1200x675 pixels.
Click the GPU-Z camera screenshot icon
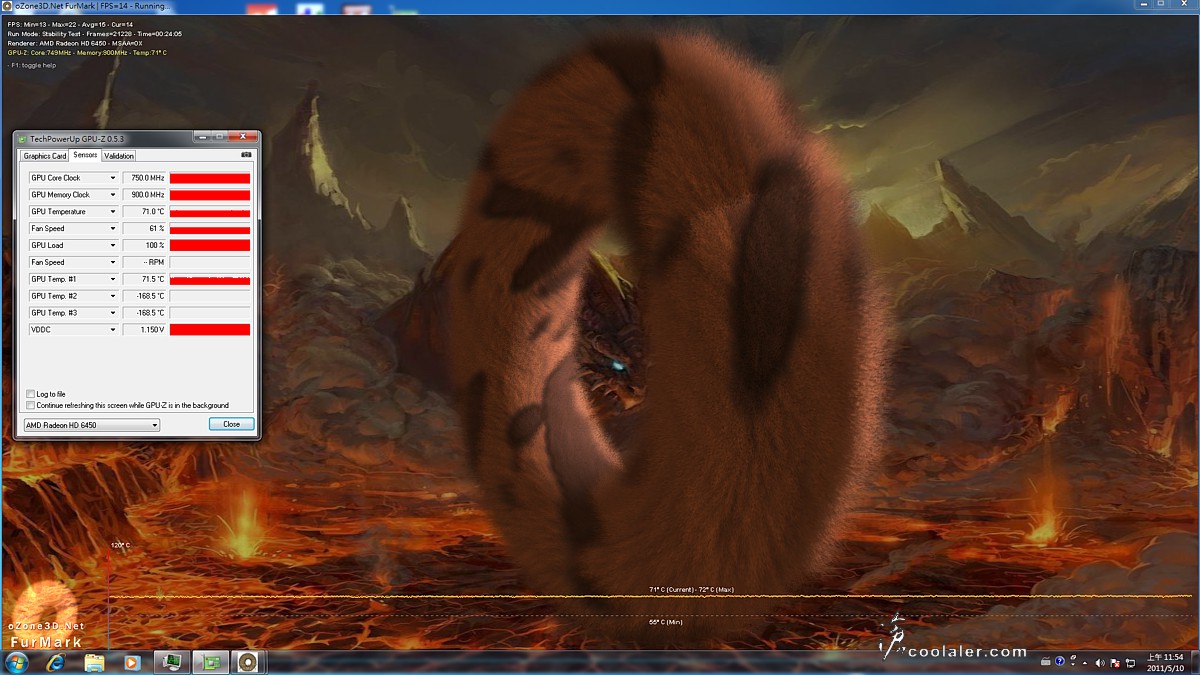[247, 155]
